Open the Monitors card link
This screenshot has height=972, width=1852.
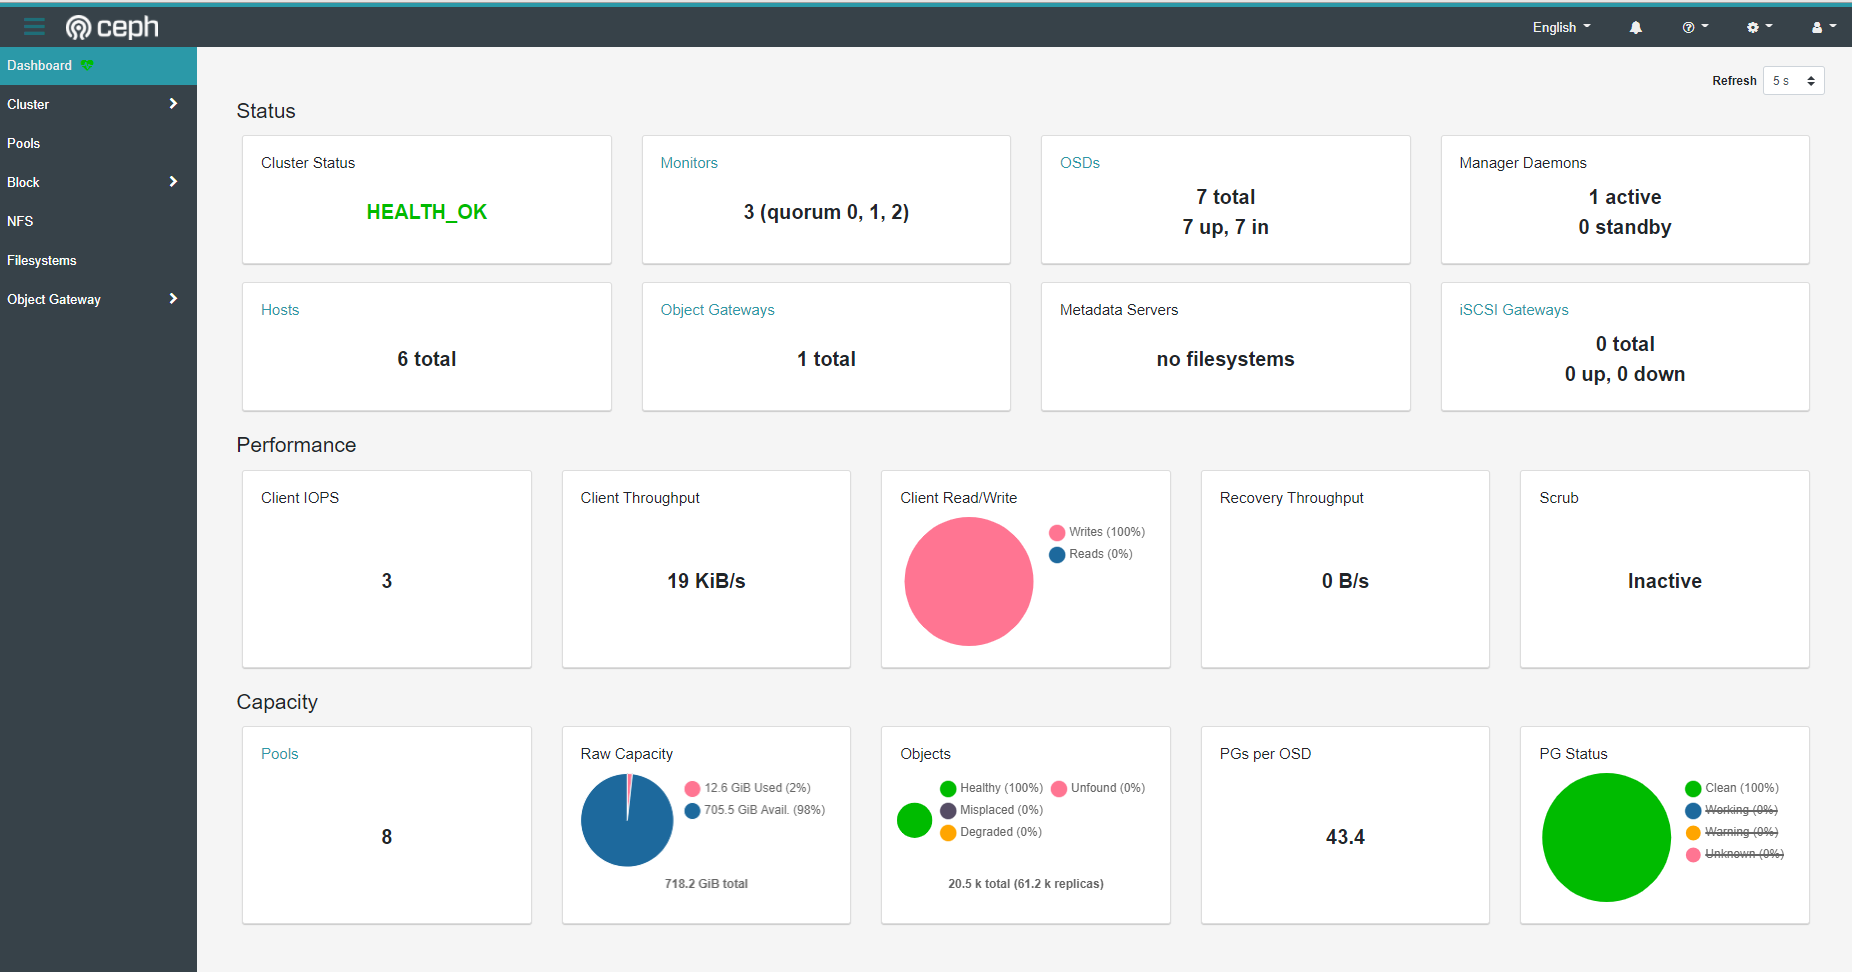tap(689, 163)
